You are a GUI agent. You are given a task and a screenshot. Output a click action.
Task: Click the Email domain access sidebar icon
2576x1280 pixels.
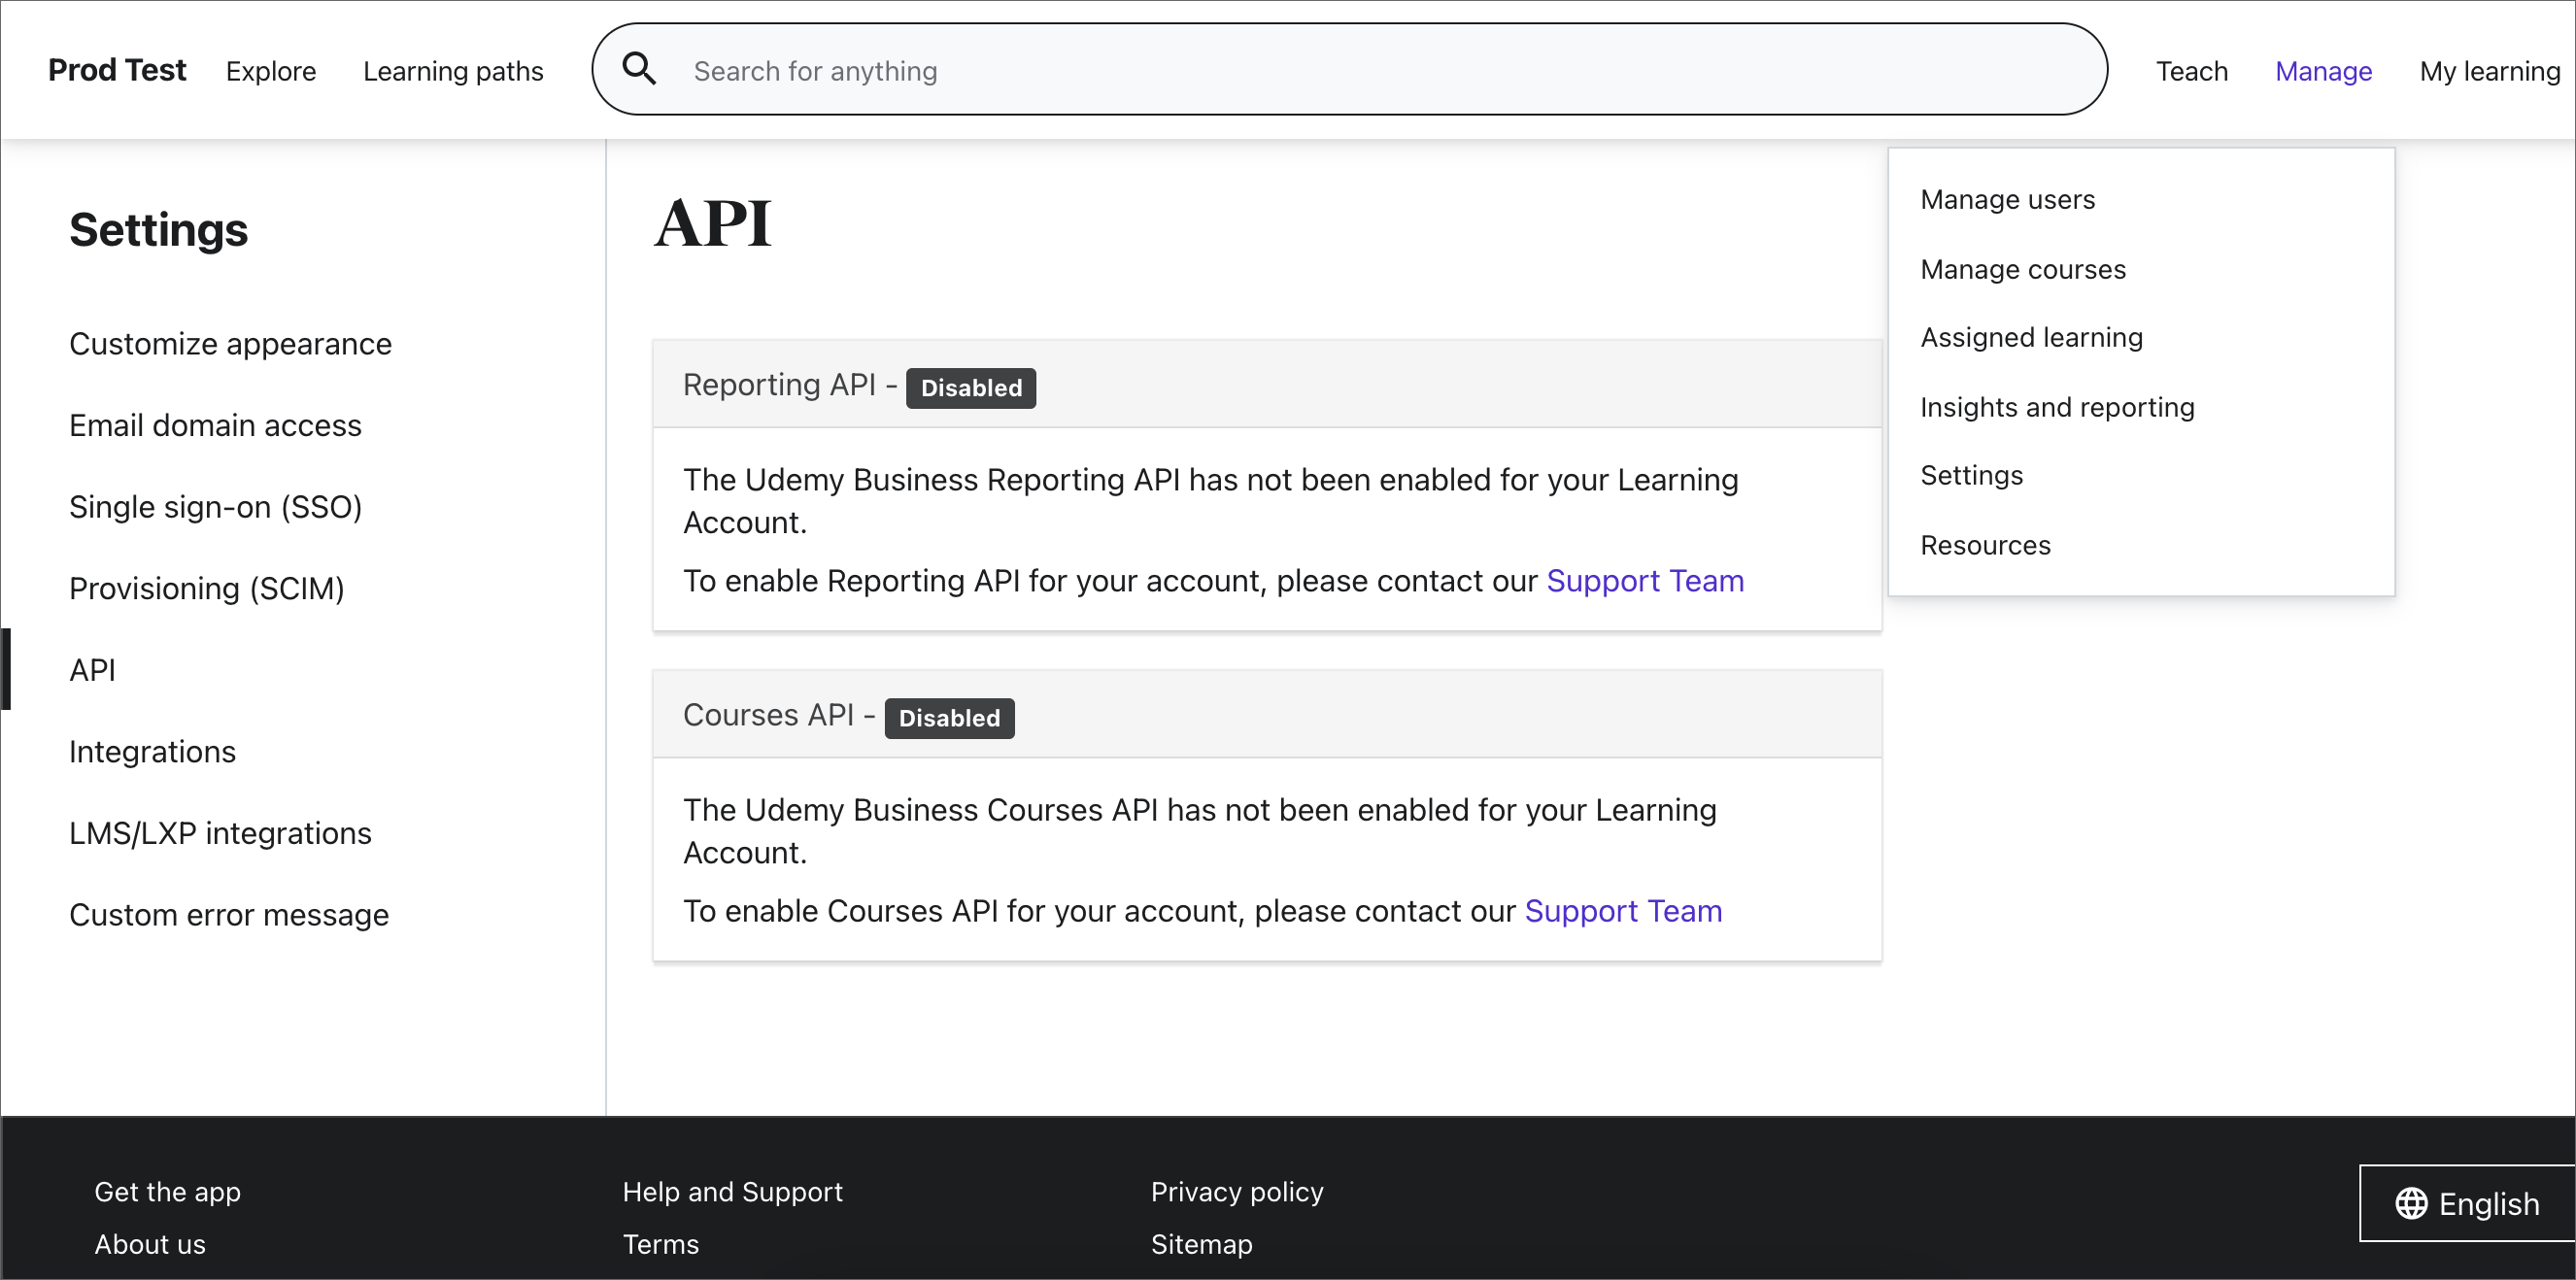pyautogui.click(x=216, y=424)
